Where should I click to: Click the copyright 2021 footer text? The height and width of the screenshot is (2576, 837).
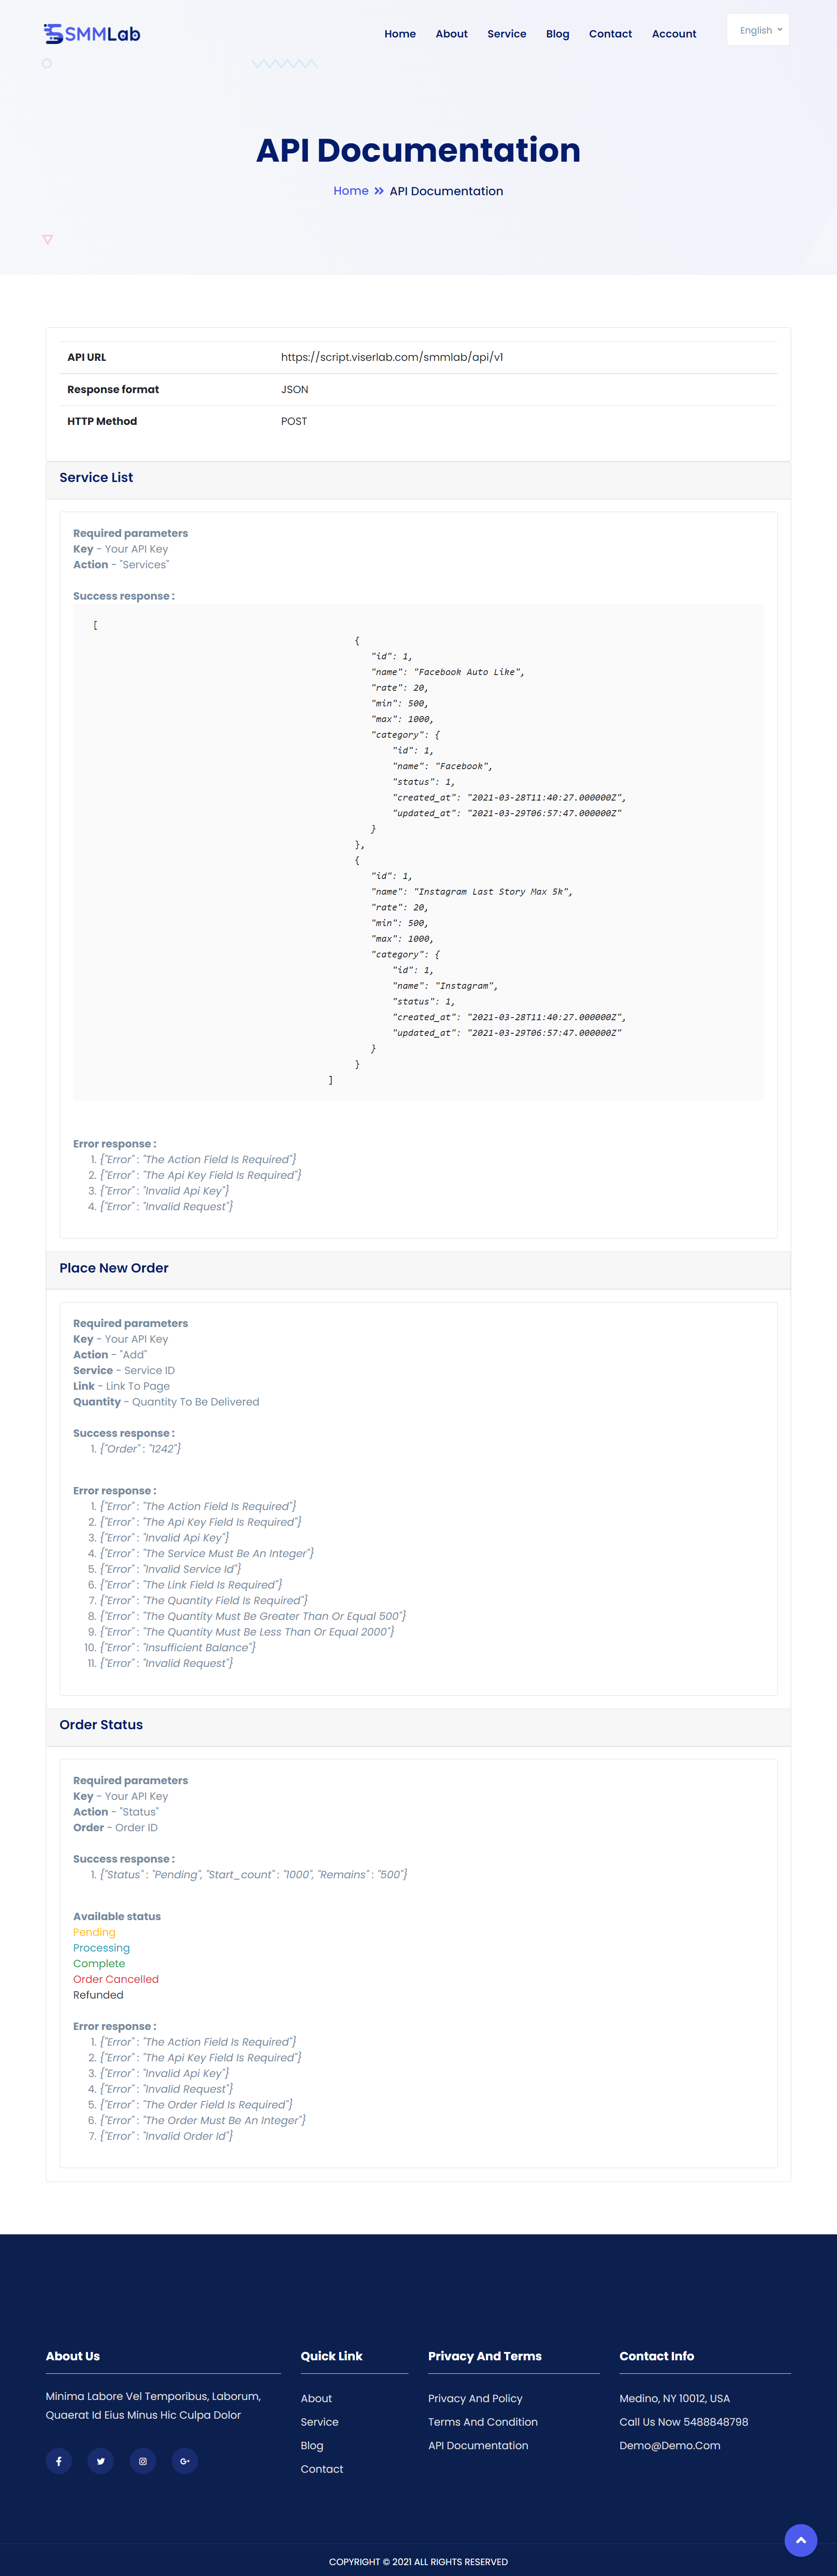click(418, 2562)
